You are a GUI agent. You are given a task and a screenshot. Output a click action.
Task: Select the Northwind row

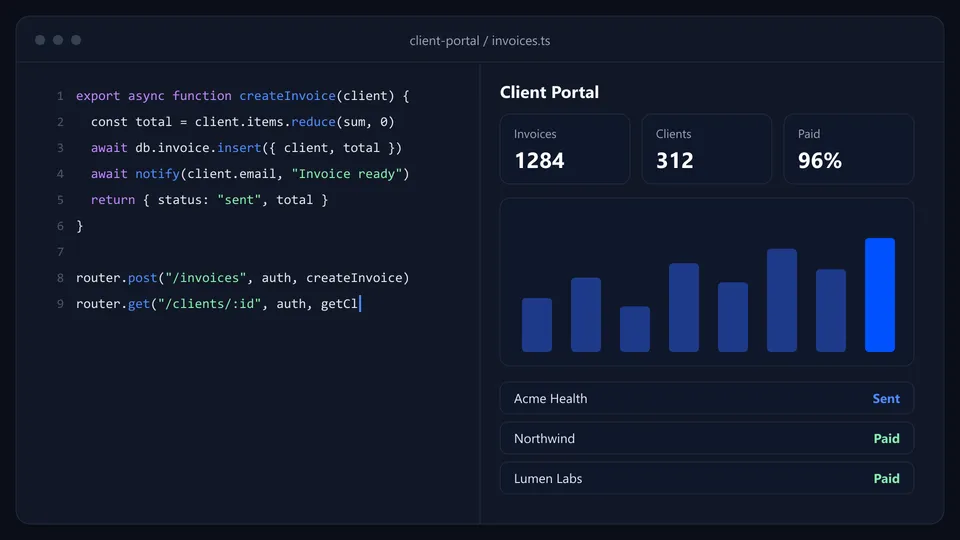(x=707, y=438)
